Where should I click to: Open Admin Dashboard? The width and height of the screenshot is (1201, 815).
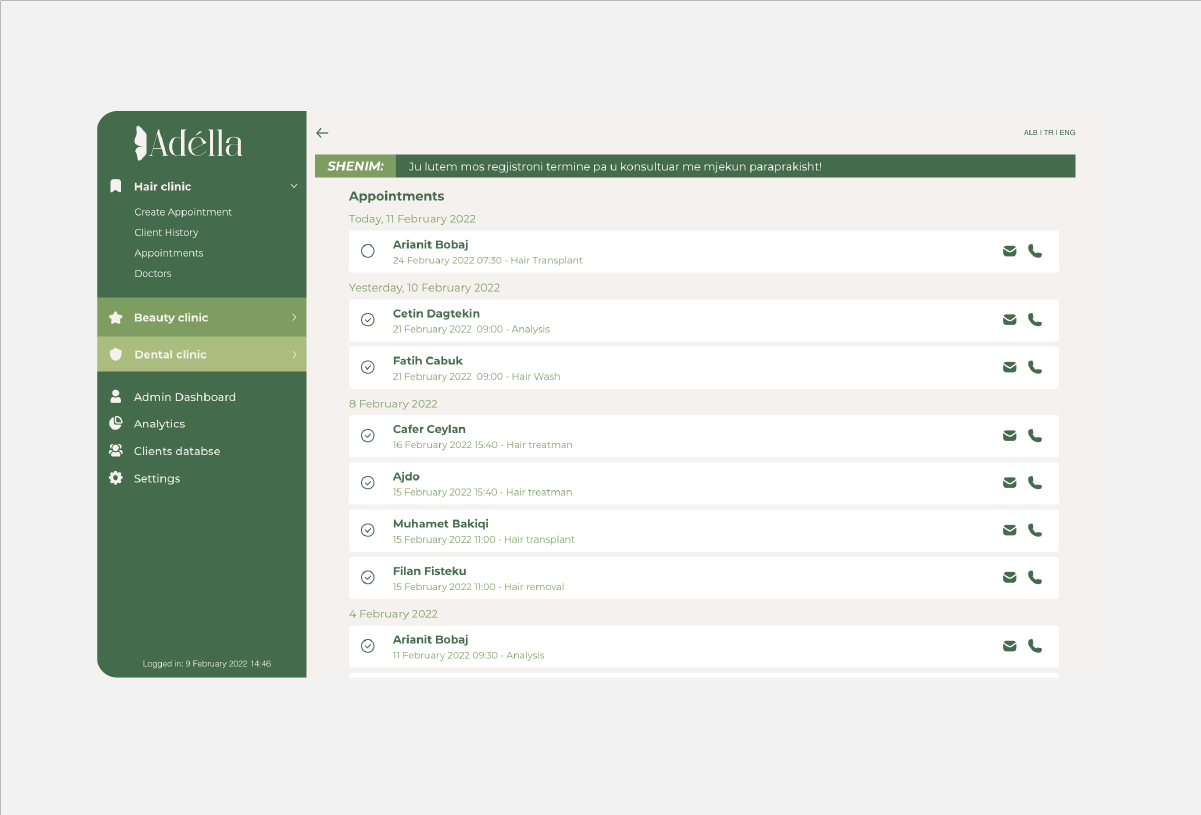pyautogui.click(x=185, y=397)
